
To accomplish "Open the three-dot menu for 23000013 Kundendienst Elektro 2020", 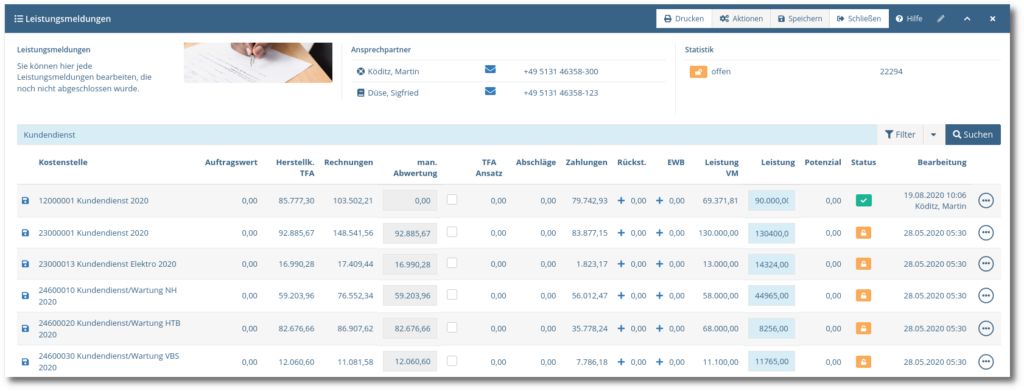I will point(985,264).
